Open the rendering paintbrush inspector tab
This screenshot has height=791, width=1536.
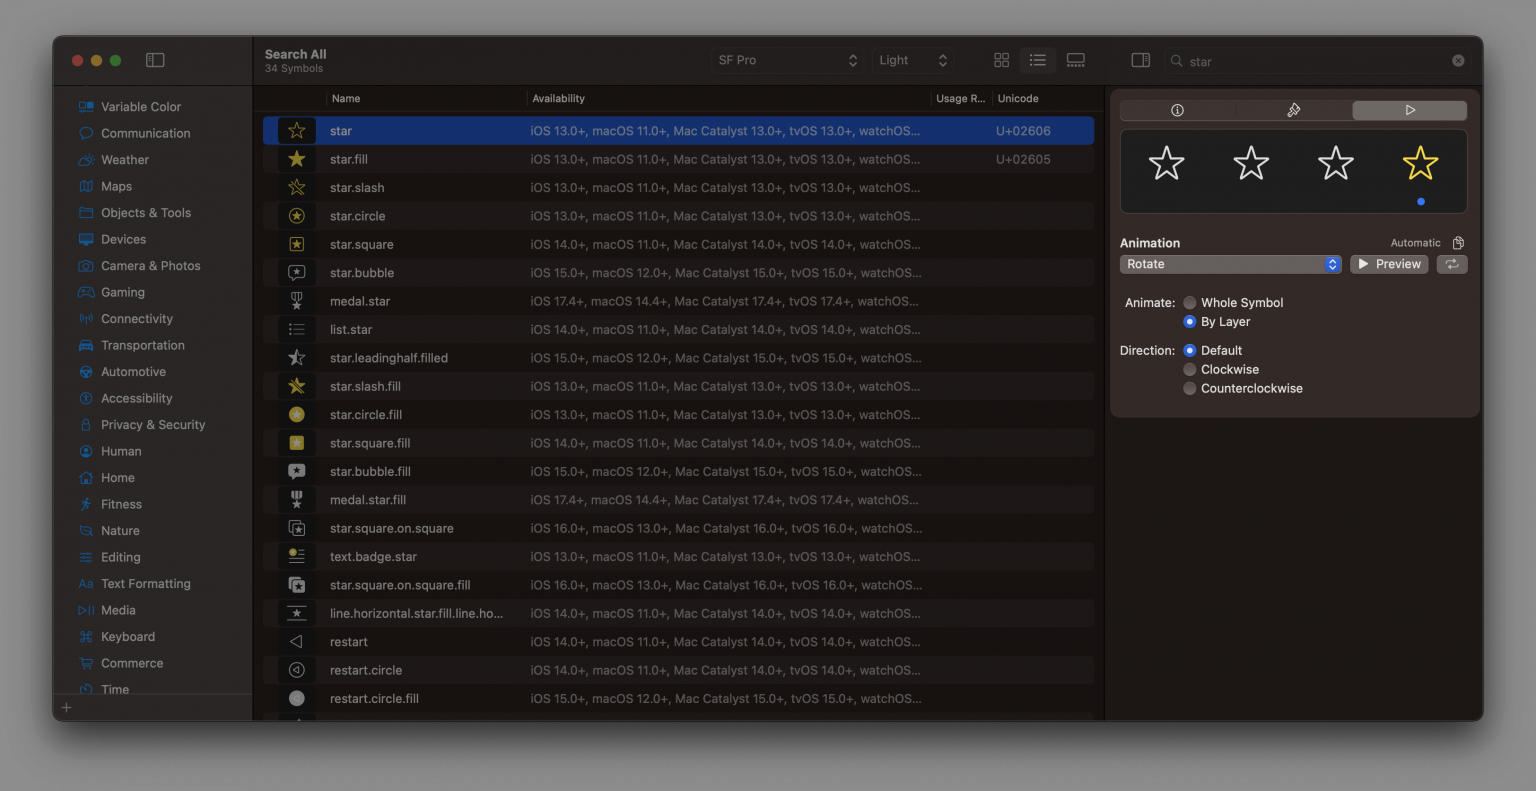coord(1293,110)
